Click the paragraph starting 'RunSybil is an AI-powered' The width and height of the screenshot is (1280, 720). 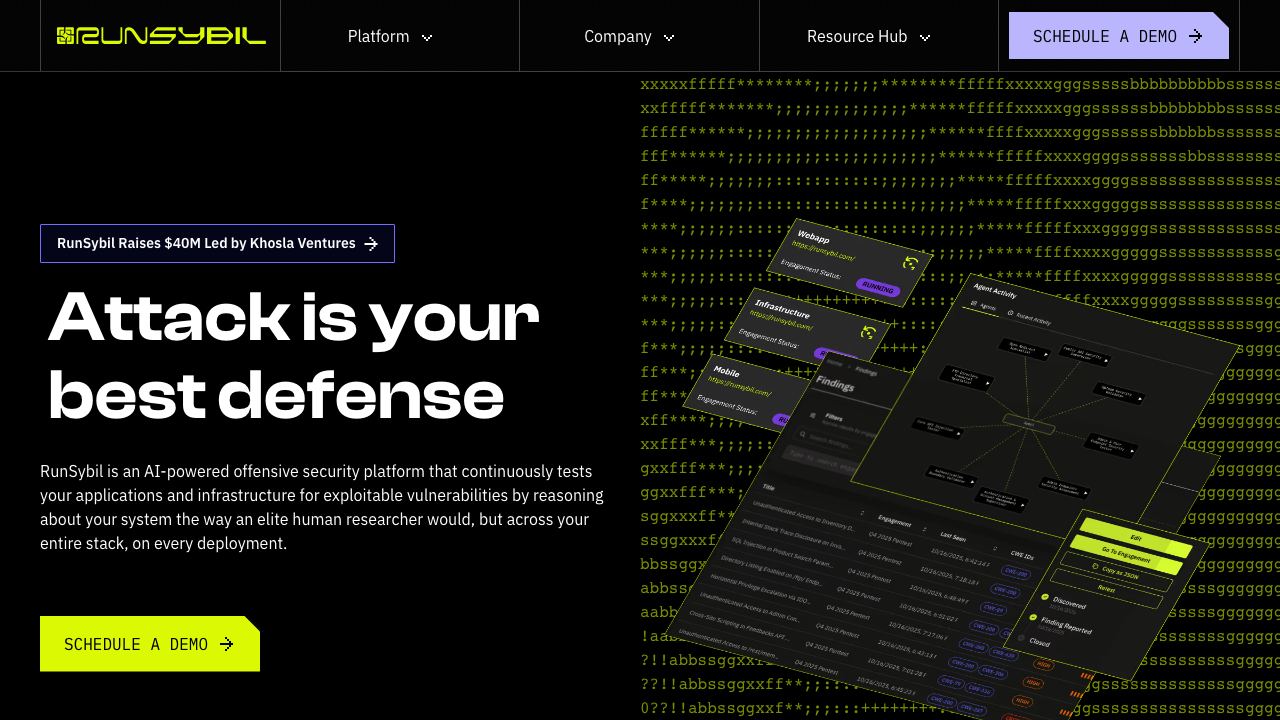coord(322,507)
